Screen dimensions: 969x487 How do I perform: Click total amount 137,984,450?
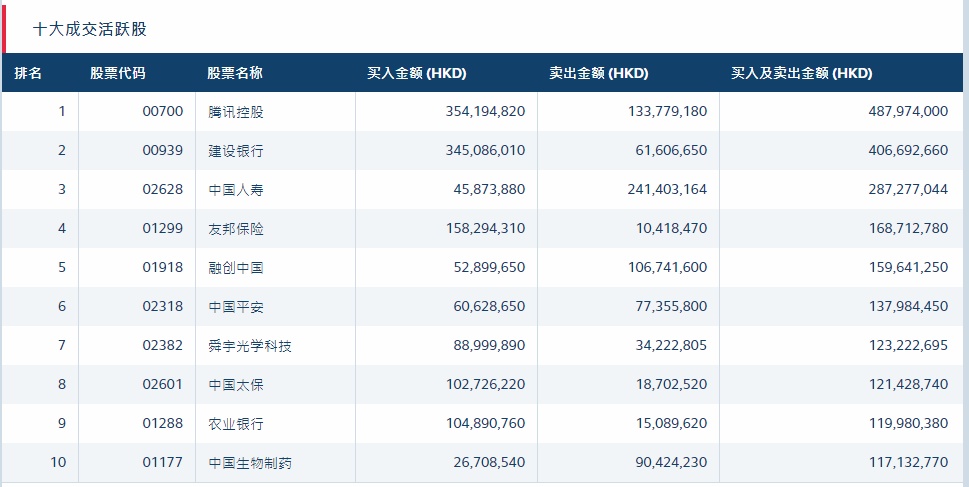[908, 306]
